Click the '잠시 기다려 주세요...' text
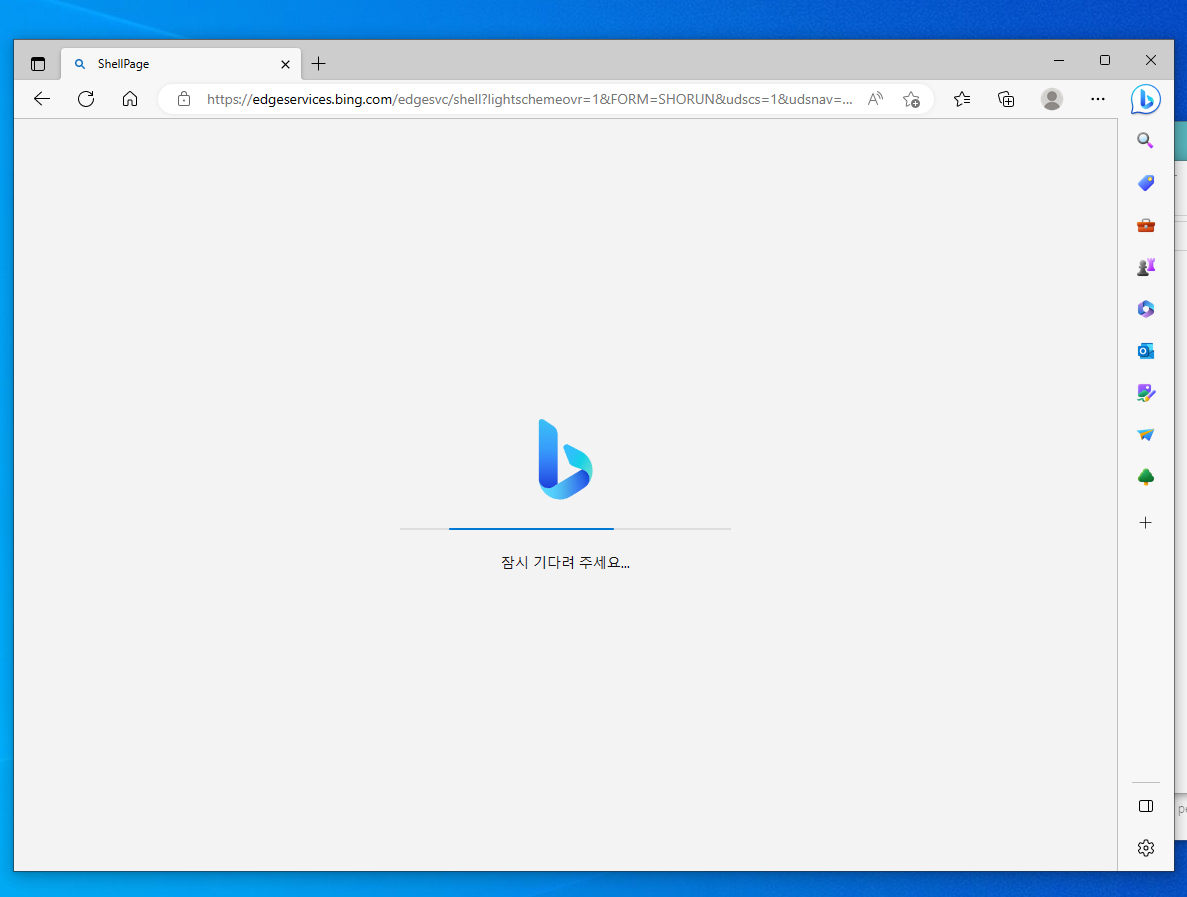The width and height of the screenshot is (1187, 897). coord(565,562)
